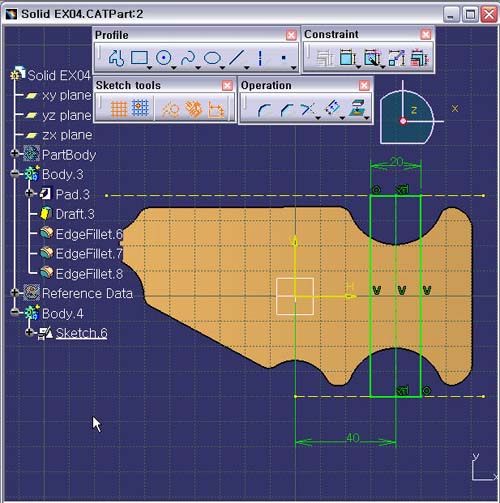Viewport: 500px width, 503px height.
Task: Open the Rectangle tool dropdown arrow
Action: (x=149, y=68)
